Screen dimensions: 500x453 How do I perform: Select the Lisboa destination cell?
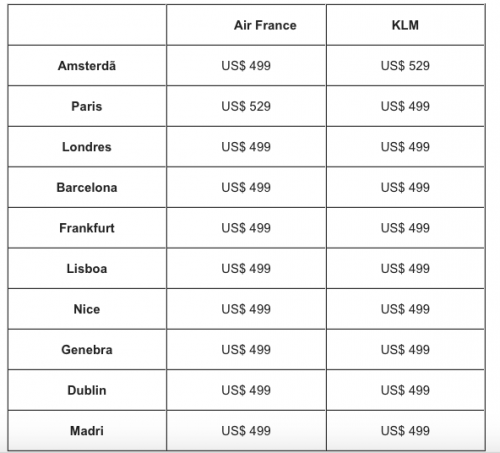tap(87, 269)
